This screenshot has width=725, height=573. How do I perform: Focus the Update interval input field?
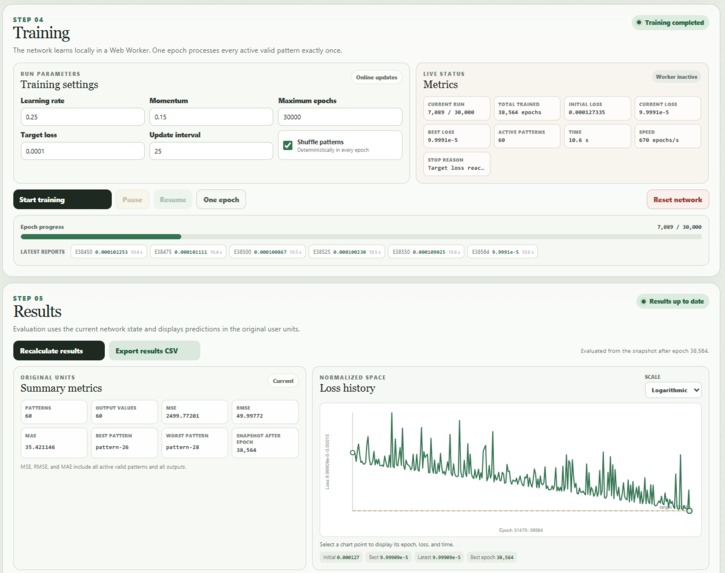pyautogui.click(x=211, y=151)
